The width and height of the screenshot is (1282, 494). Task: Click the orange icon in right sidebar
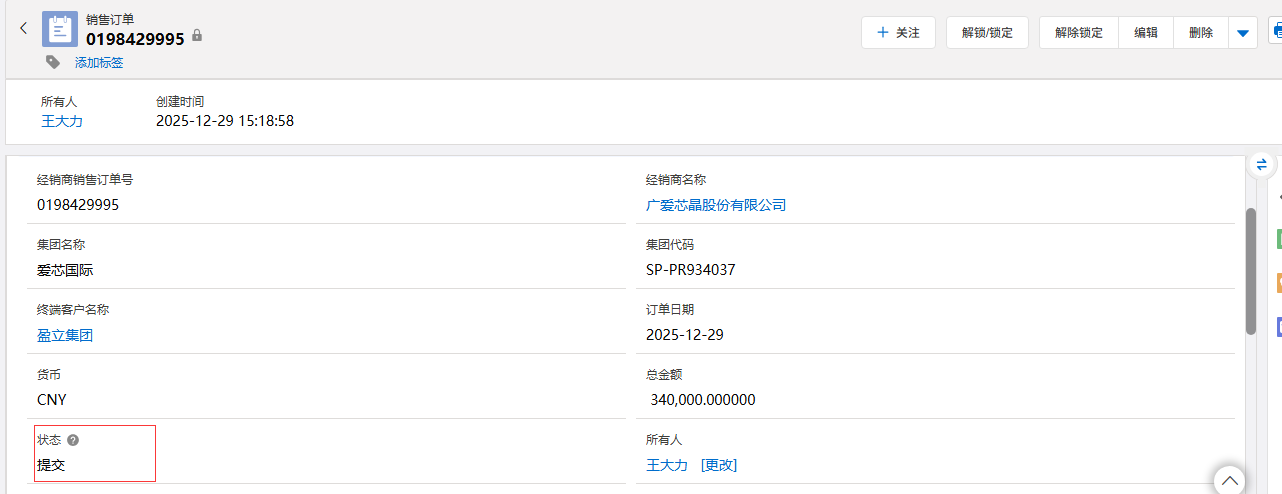1278,283
